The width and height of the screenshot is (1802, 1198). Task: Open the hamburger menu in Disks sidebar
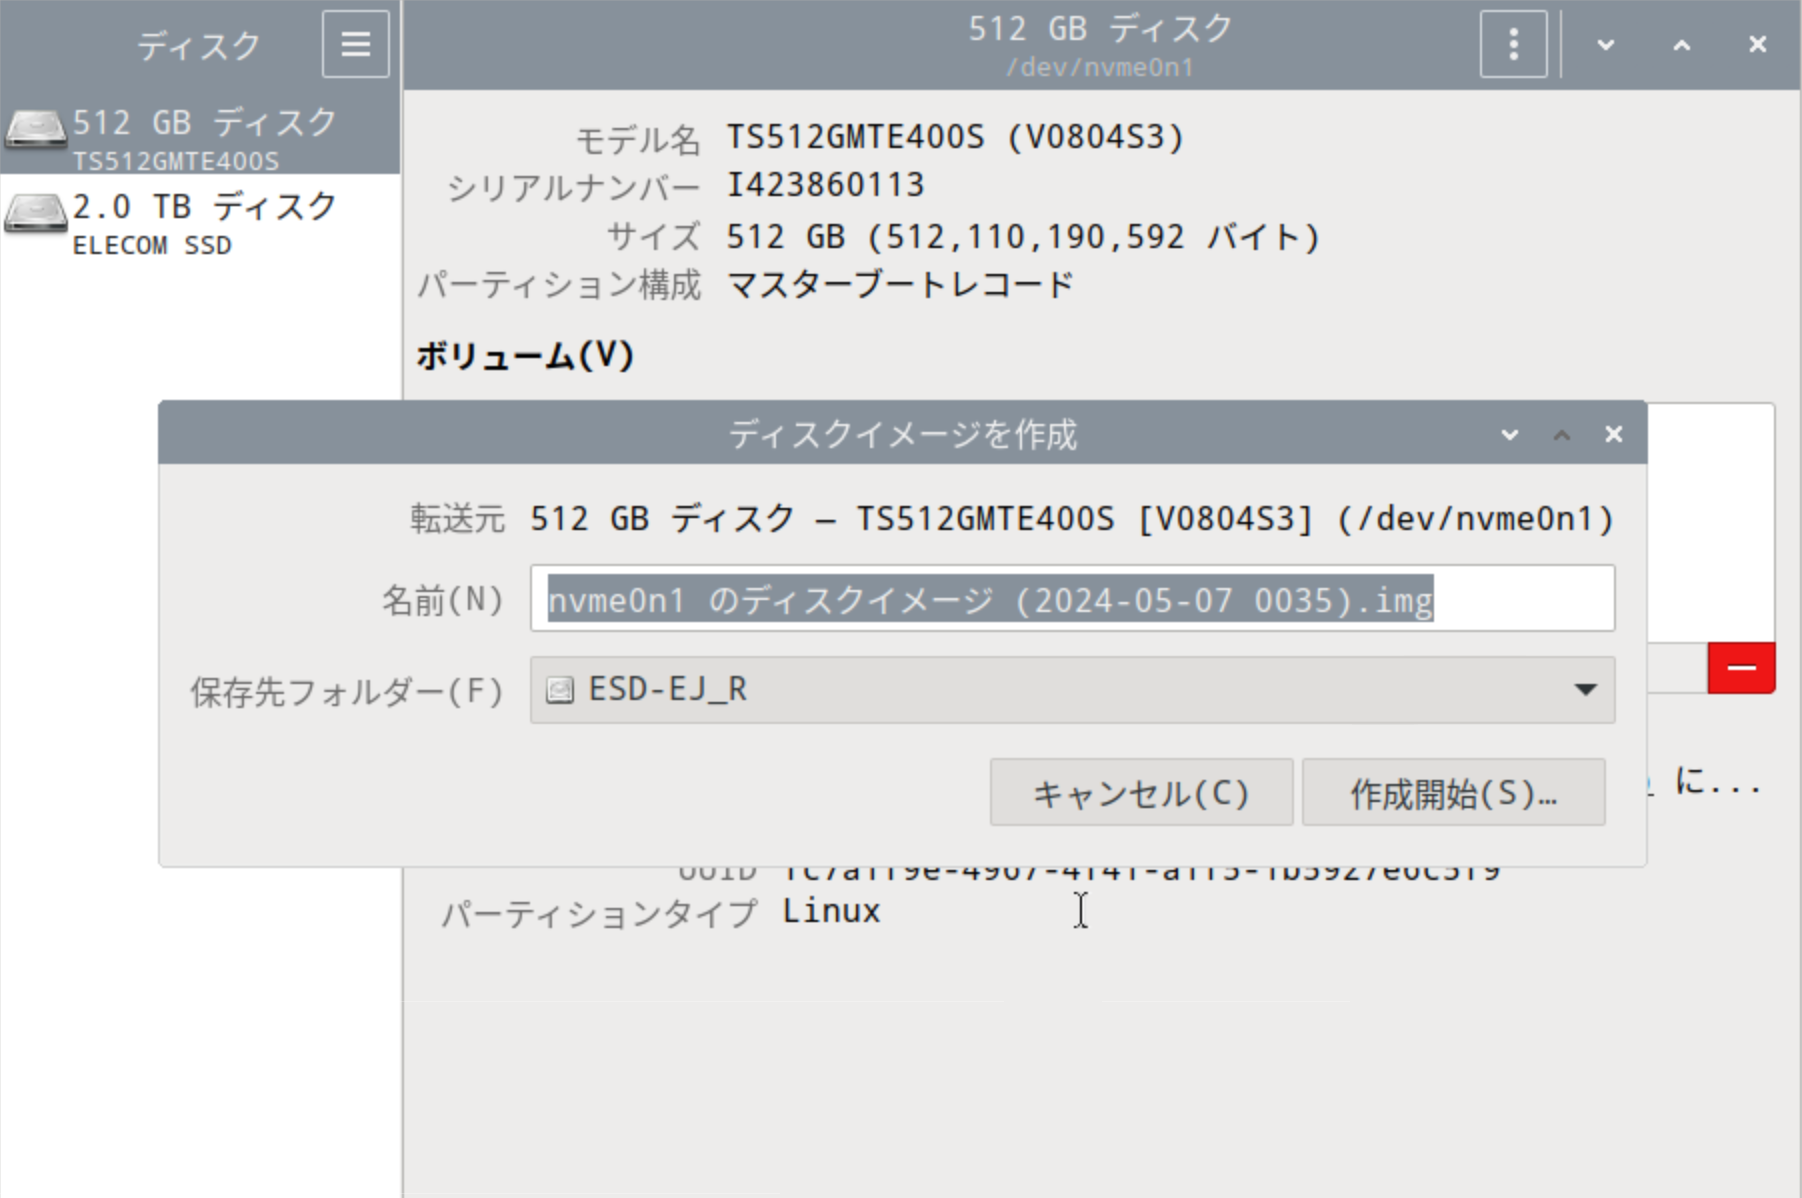tap(355, 44)
